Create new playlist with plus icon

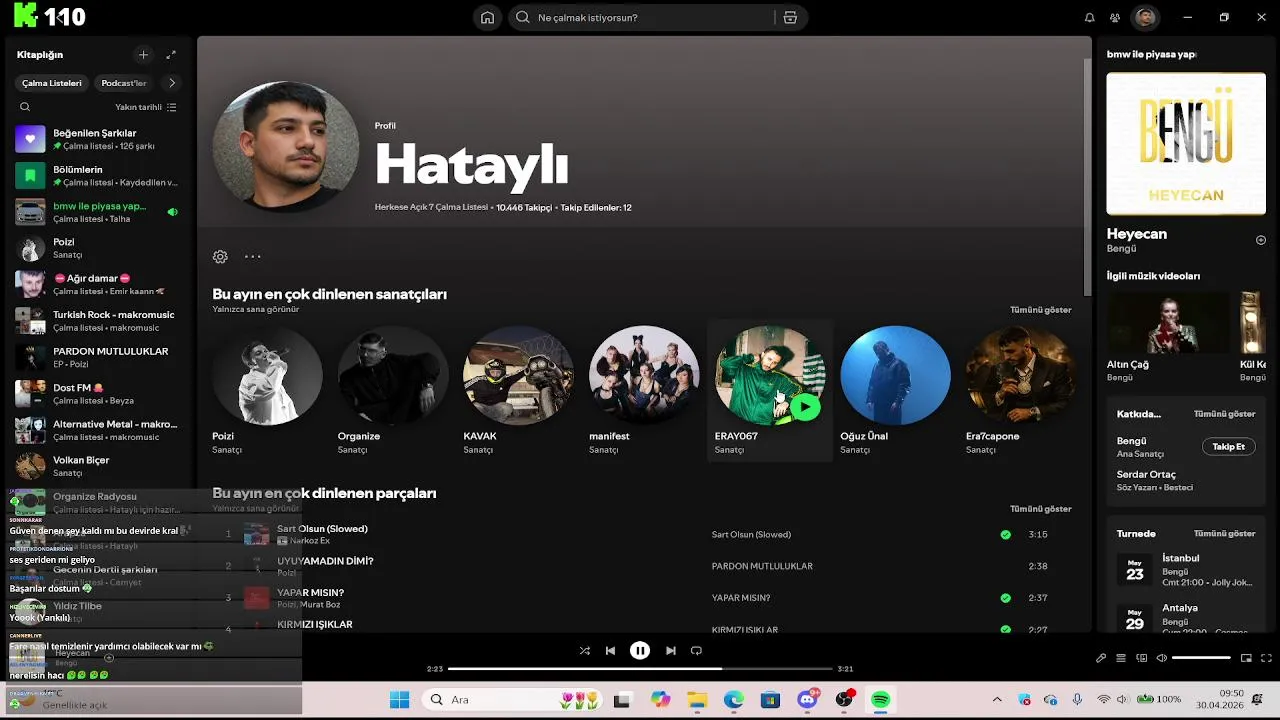click(143, 55)
